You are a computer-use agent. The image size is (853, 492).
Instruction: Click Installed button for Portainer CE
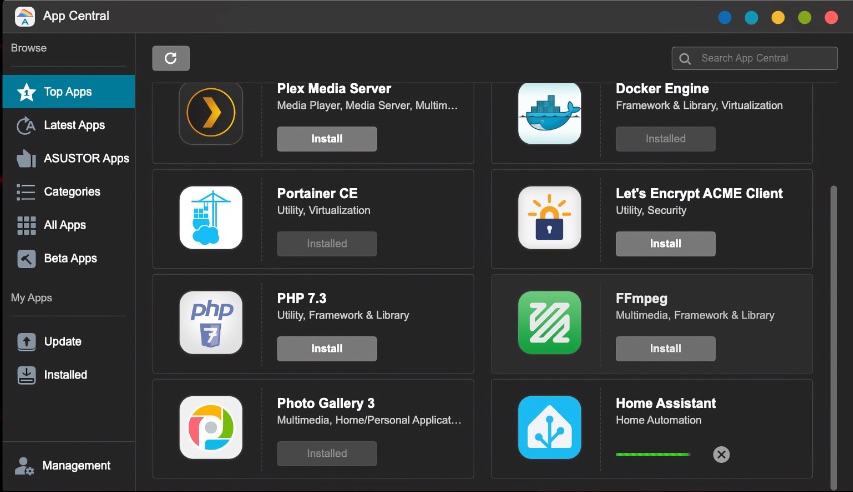[327, 244]
